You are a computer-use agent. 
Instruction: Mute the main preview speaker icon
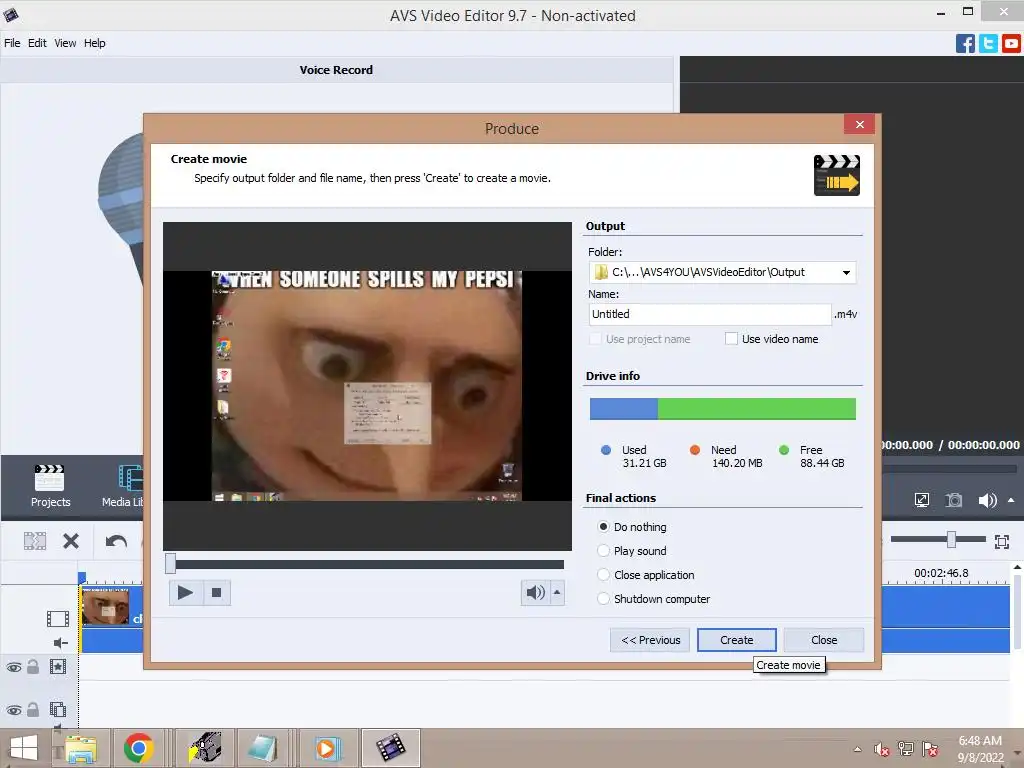987,500
